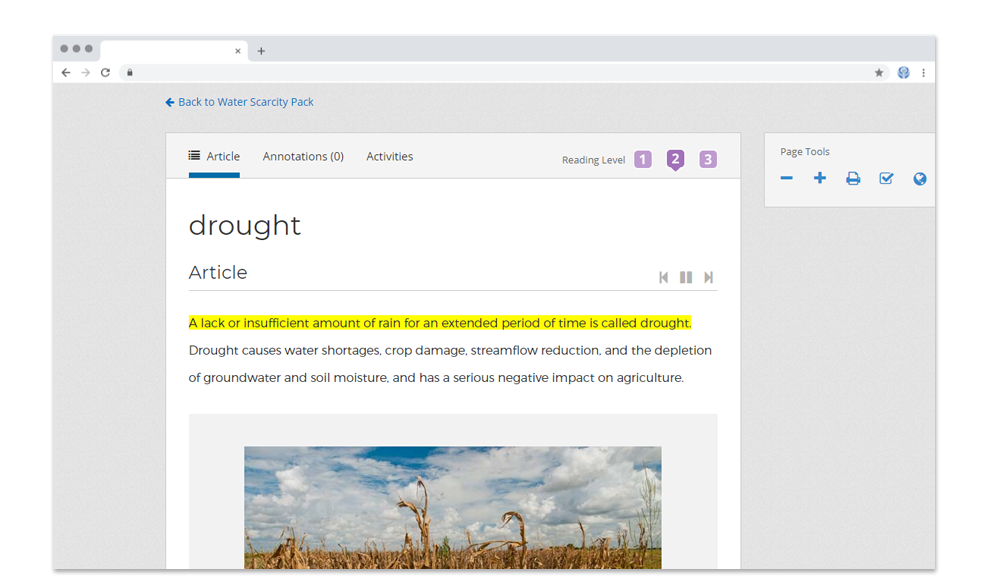
Task: Select Reading Level 2
Action: 676,159
